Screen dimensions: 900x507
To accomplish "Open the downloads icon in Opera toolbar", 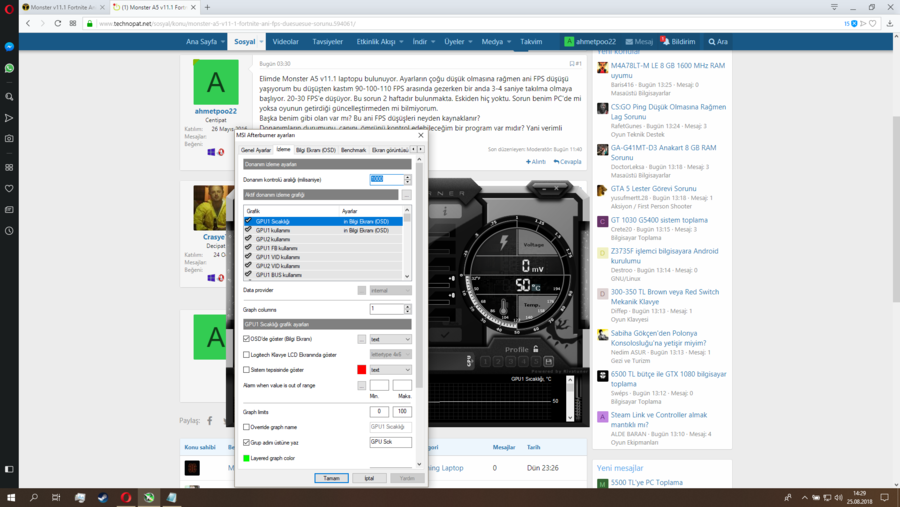I will tap(890, 24).
